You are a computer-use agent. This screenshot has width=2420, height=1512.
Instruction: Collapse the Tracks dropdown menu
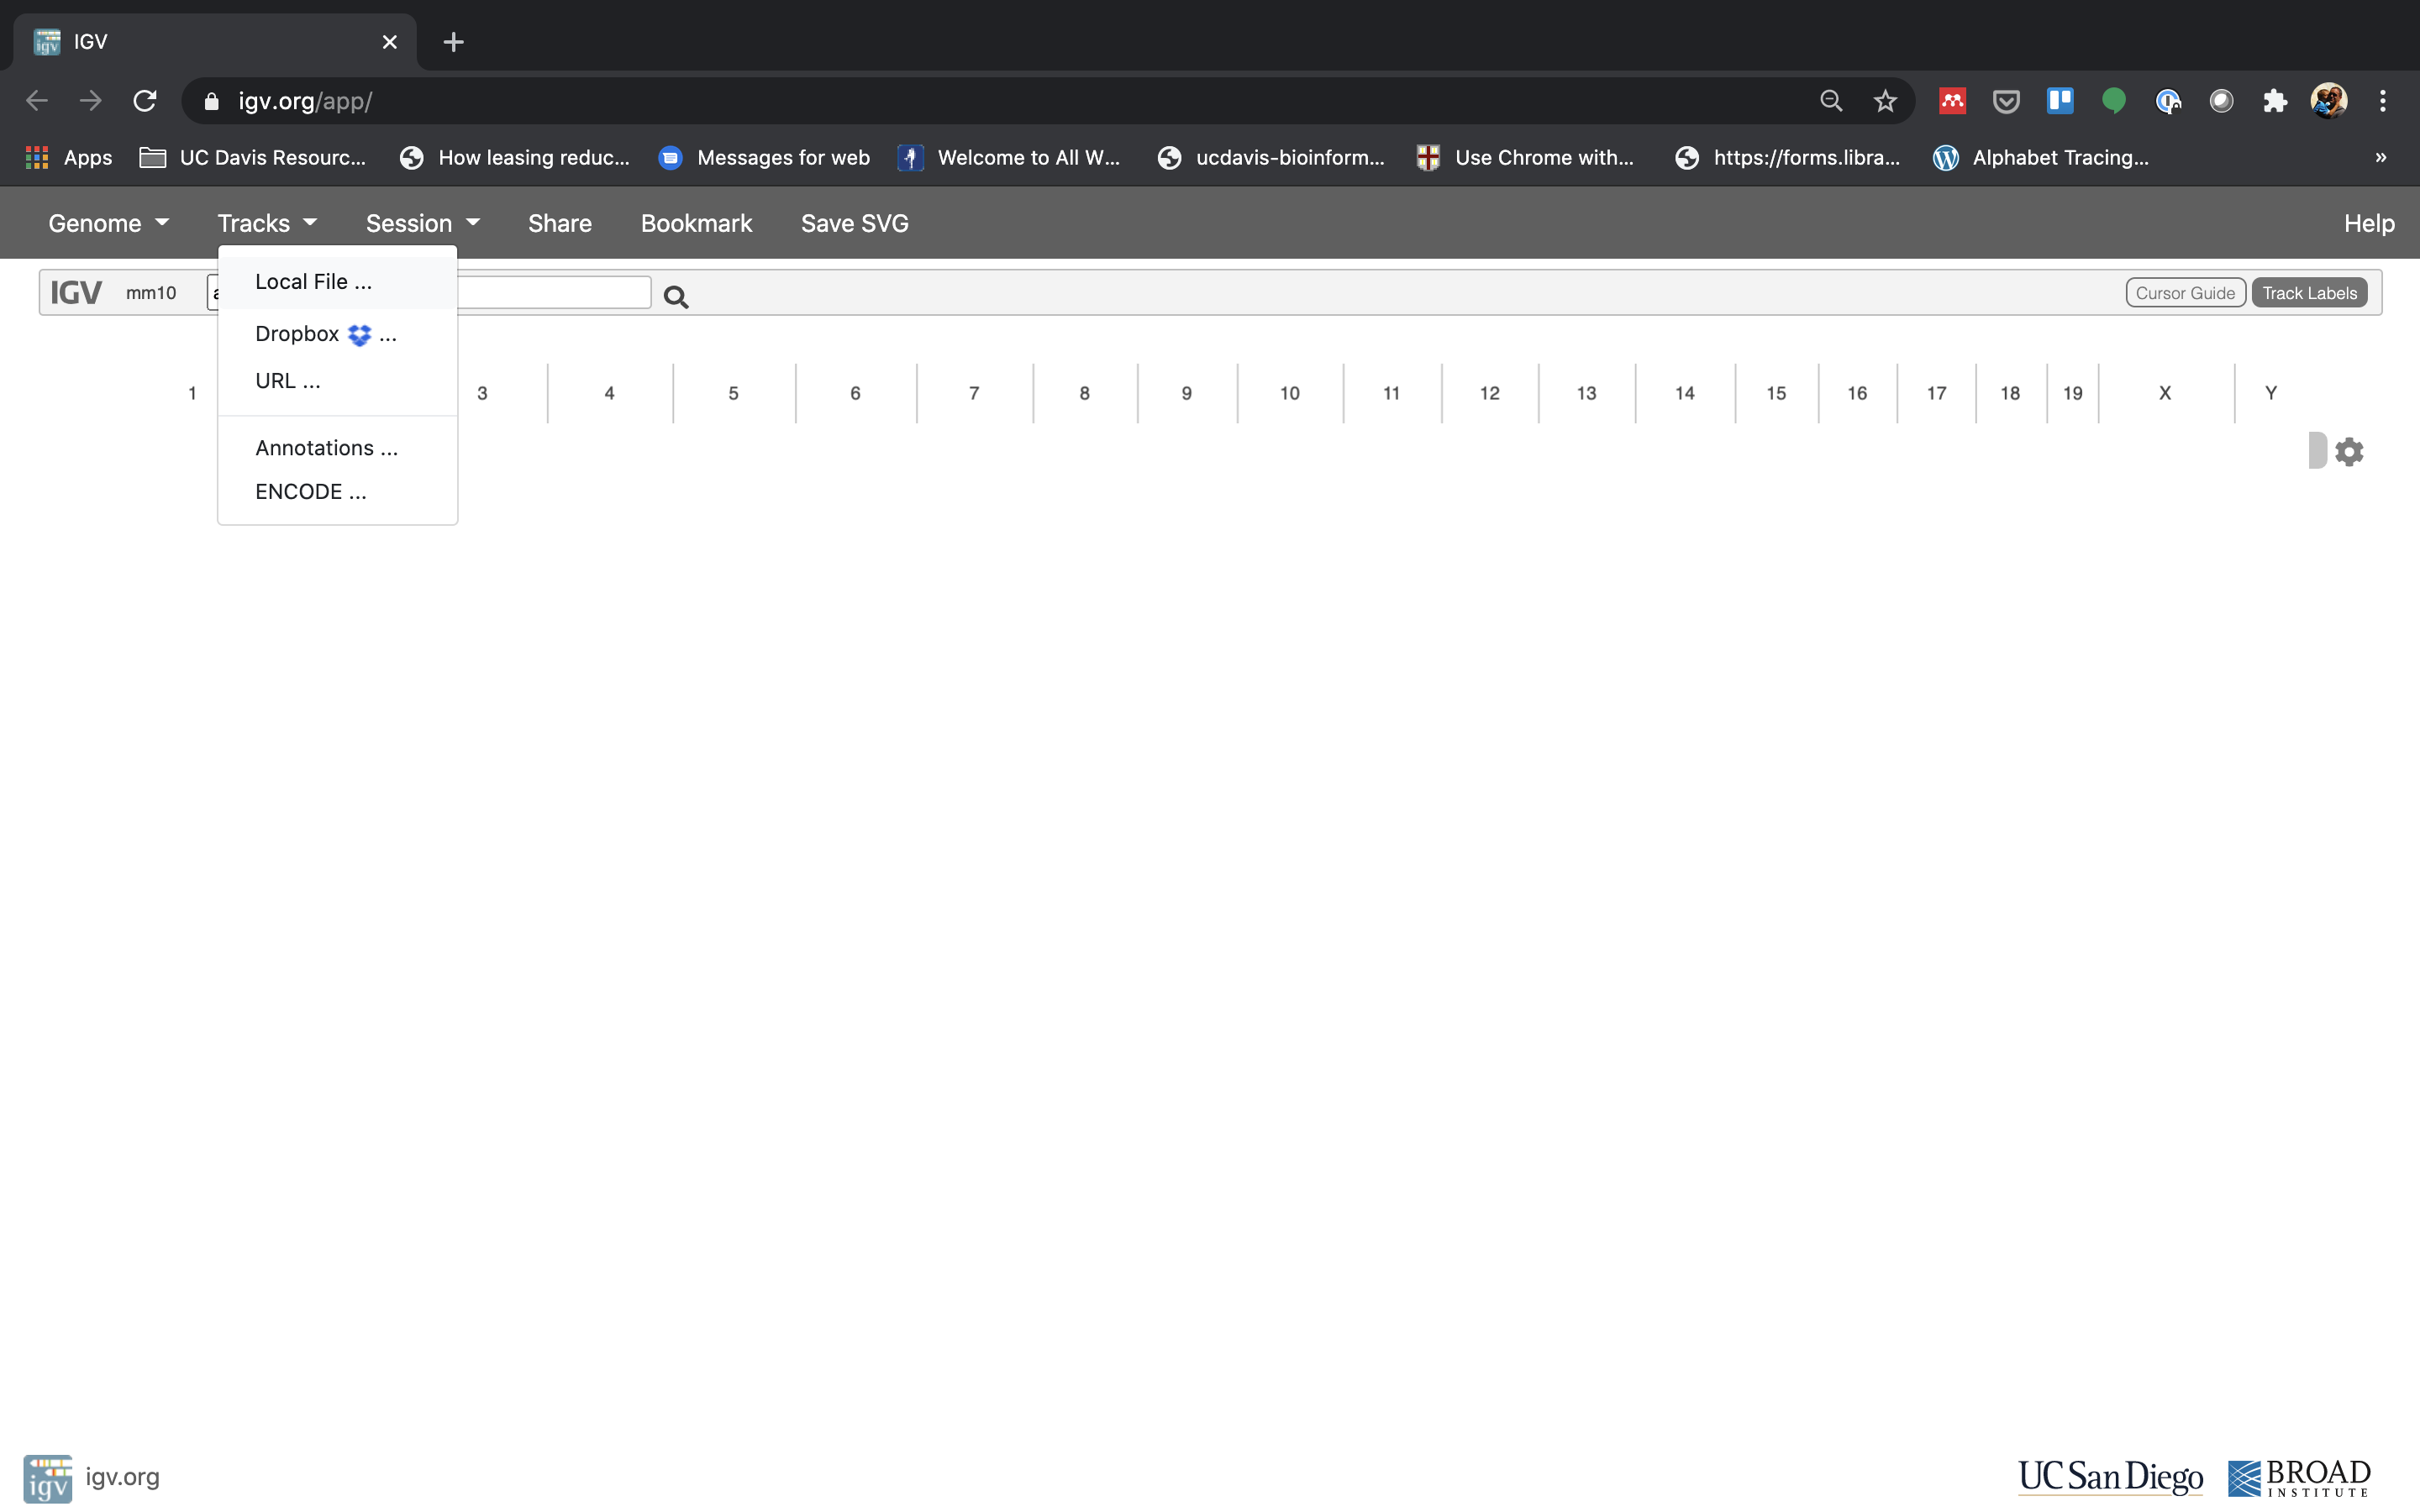coord(267,223)
